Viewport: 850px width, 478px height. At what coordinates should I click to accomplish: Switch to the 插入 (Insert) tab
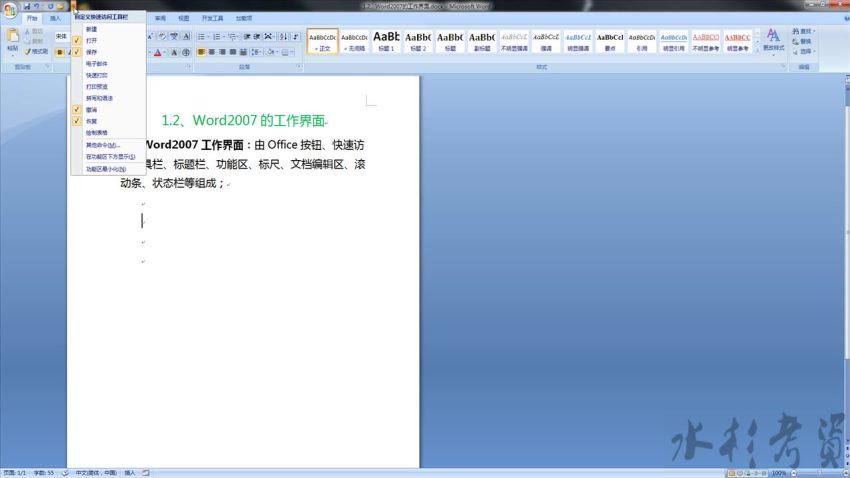[x=55, y=18]
